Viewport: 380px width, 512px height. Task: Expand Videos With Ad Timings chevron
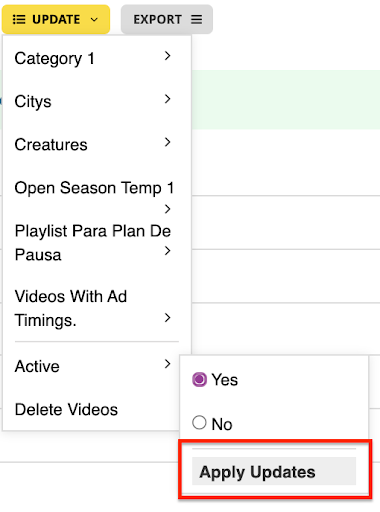click(167, 318)
